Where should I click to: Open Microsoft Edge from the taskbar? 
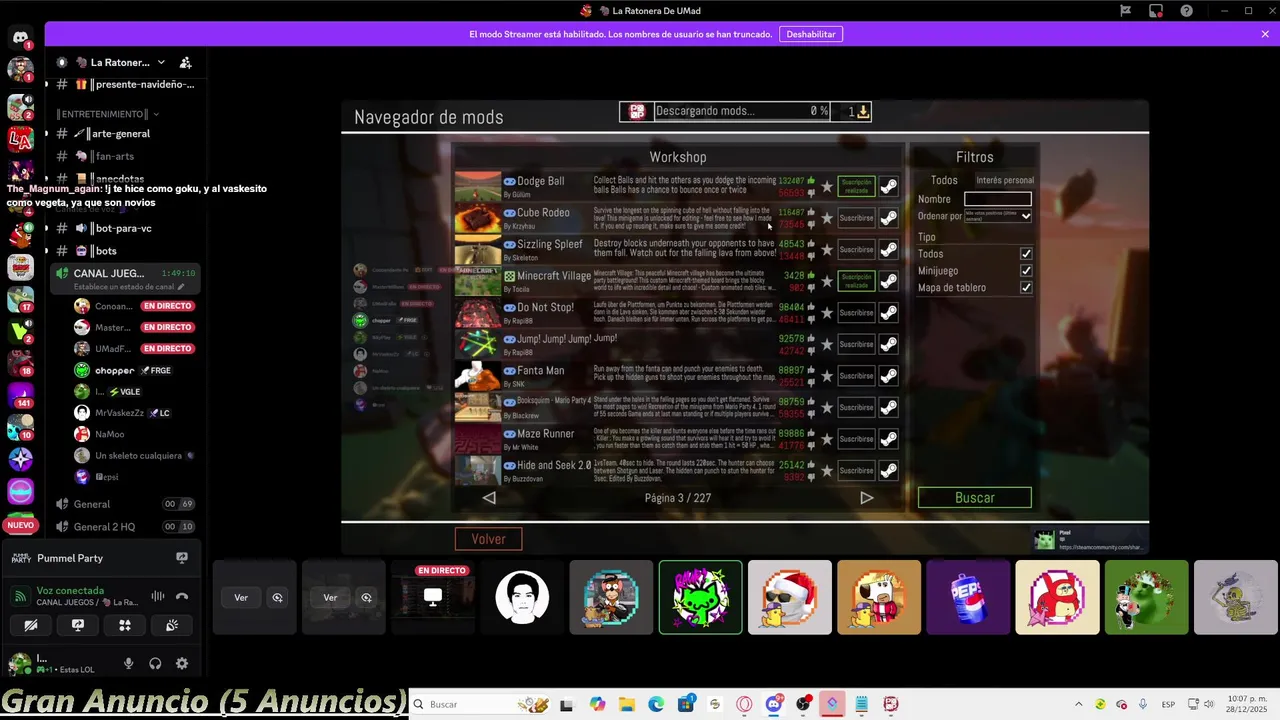click(656, 704)
